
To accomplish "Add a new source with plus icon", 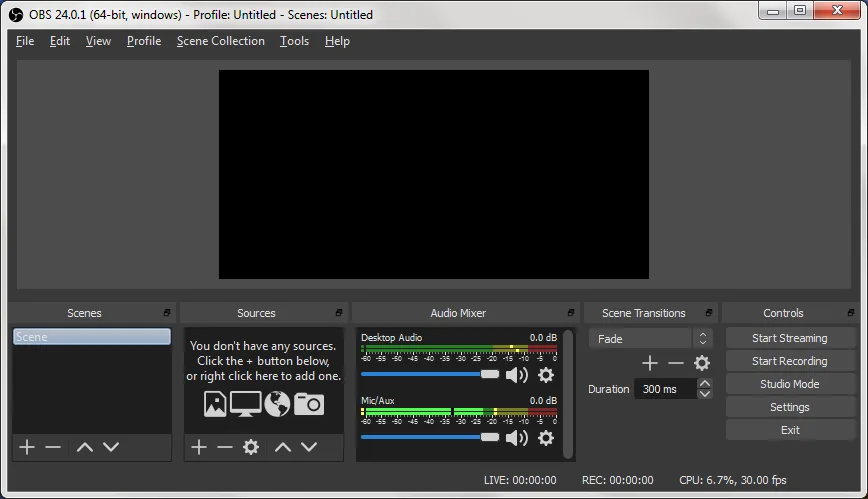I will 199,446.
